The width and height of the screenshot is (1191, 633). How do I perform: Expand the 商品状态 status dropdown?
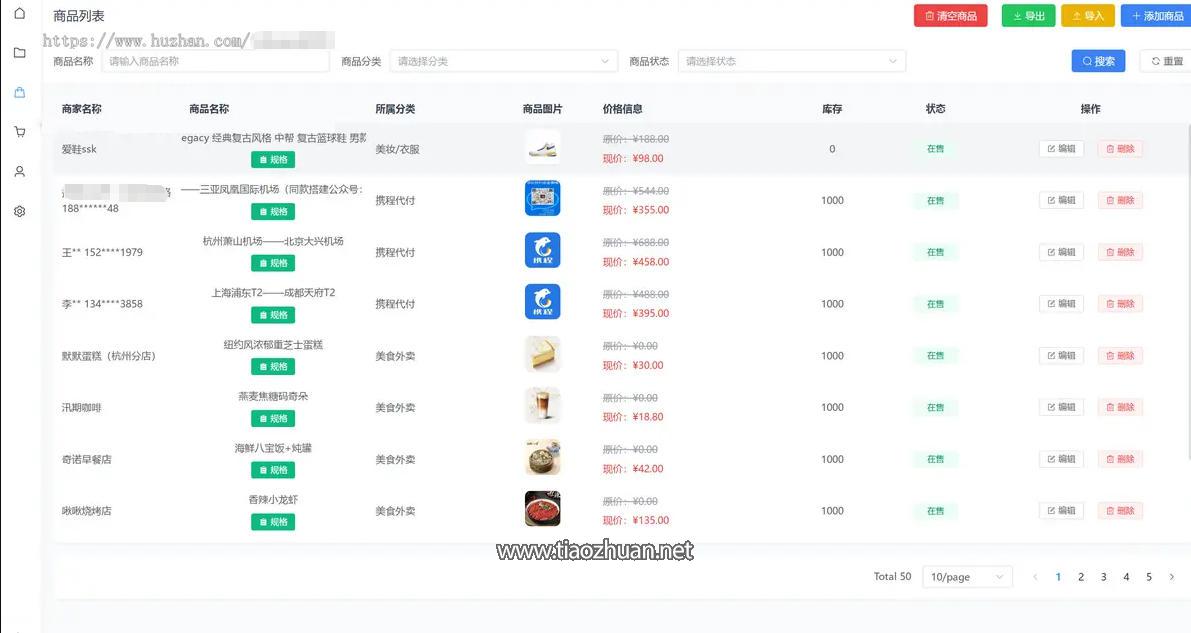[791, 61]
